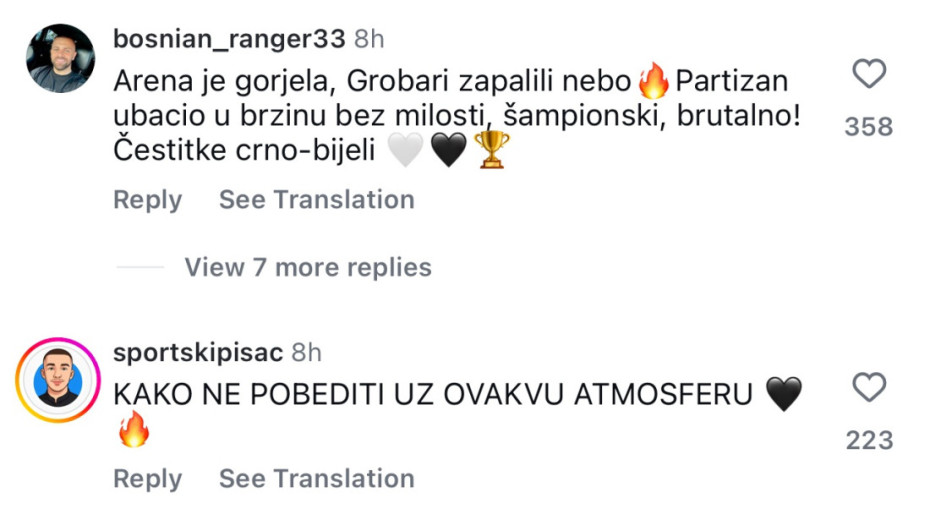The height and width of the screenshot is (509, 930).
Task: Click the trophy emoji after crno-bijeli
Action: [491, 150]
